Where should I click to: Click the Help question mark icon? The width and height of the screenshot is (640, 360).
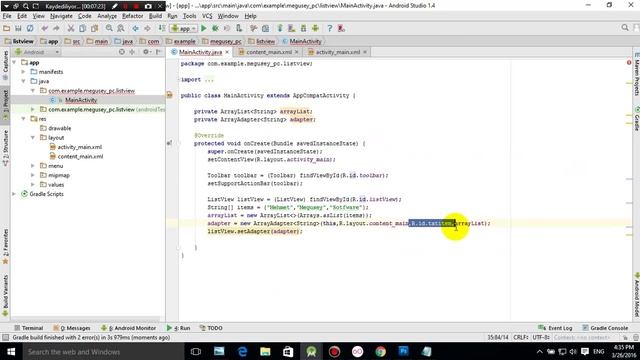(x=330, y=28)
